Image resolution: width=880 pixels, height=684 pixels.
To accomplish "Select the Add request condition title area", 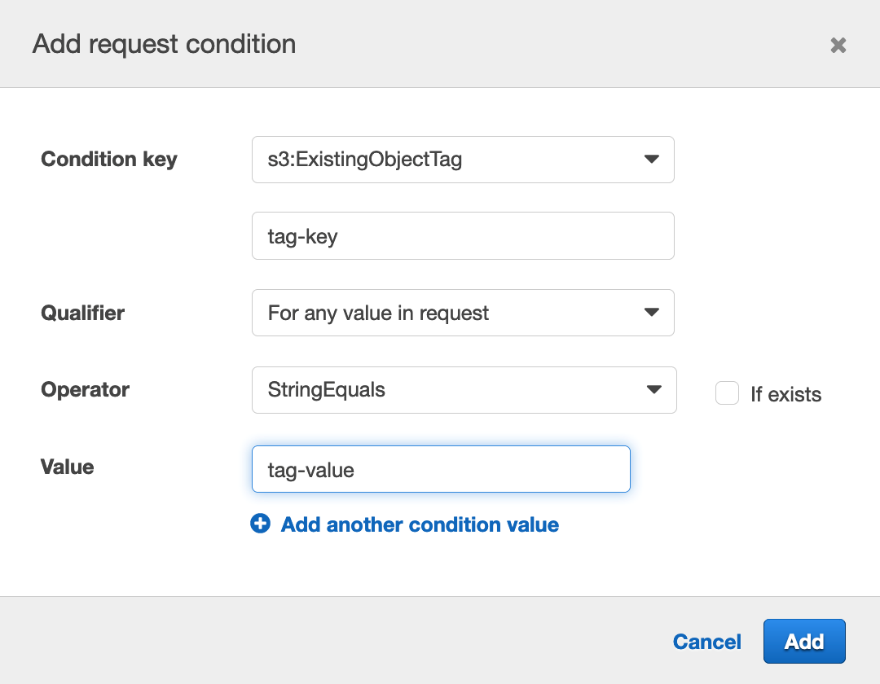I will (x=163, y=44).
